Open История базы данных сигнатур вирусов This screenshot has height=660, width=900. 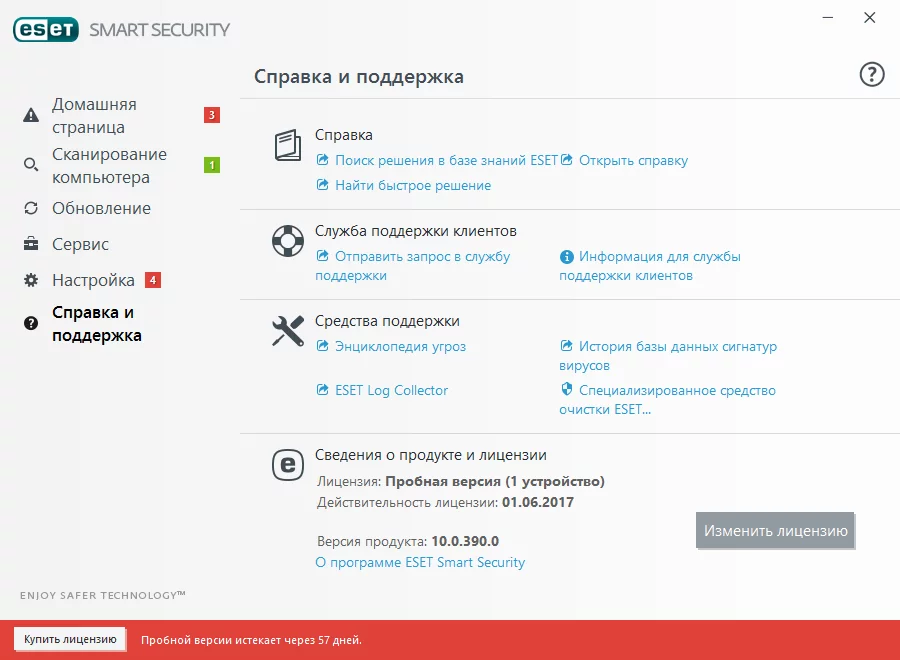[668, 356]
